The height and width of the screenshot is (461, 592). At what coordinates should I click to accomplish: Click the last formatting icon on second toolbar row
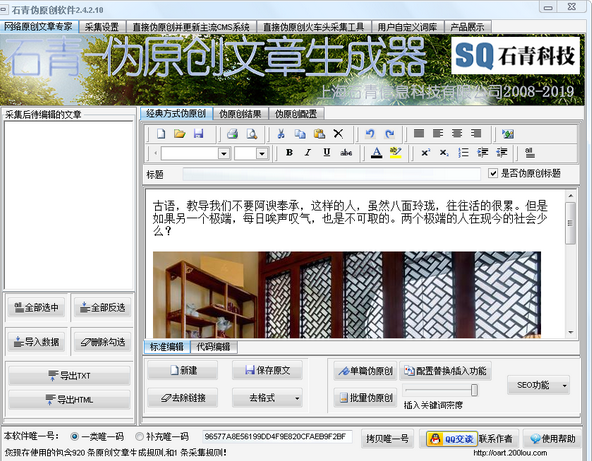pyautogui.click(x=530, y=153)
